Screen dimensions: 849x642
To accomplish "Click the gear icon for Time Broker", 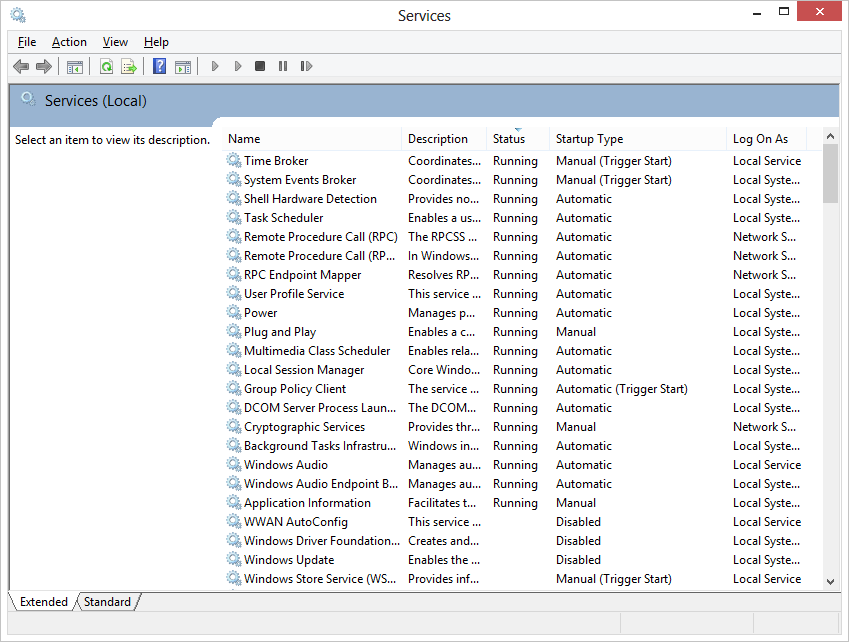I will tap(234, 160).
